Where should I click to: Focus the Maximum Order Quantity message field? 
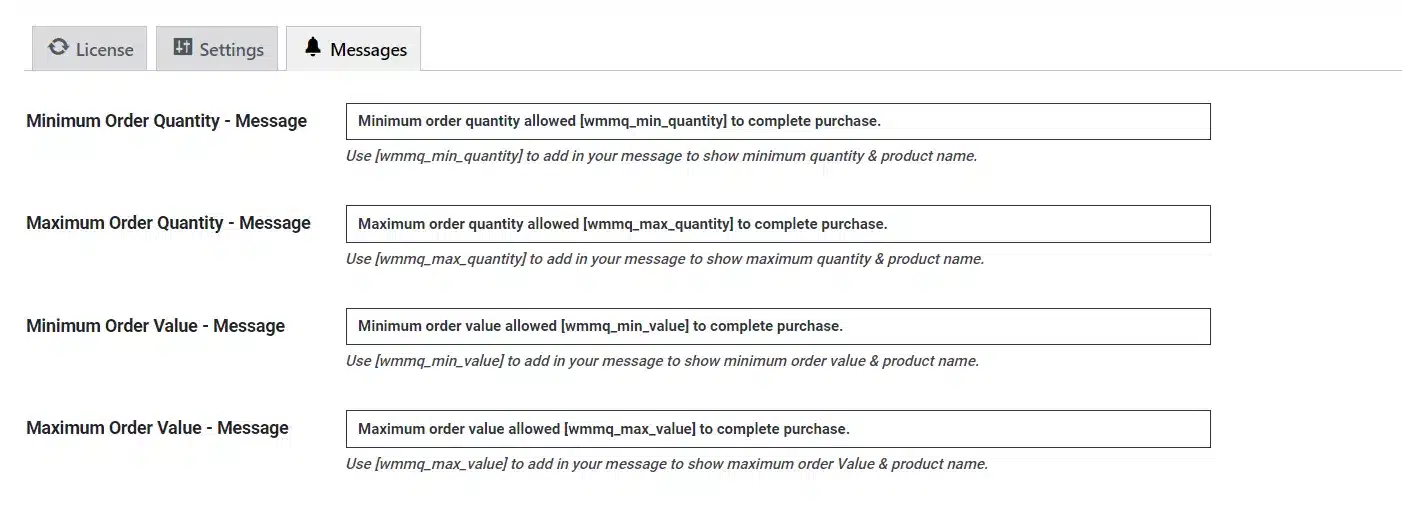[778, 224]
